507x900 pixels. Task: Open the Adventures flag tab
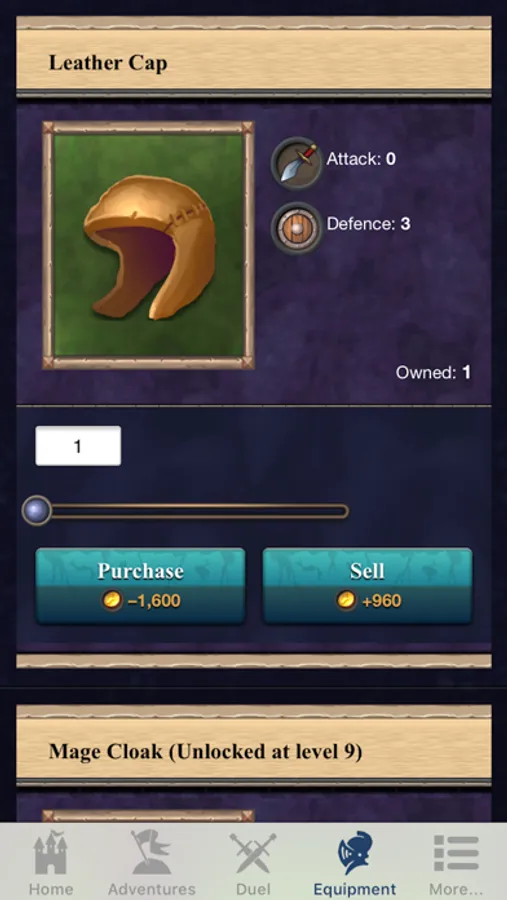point(152,863)
